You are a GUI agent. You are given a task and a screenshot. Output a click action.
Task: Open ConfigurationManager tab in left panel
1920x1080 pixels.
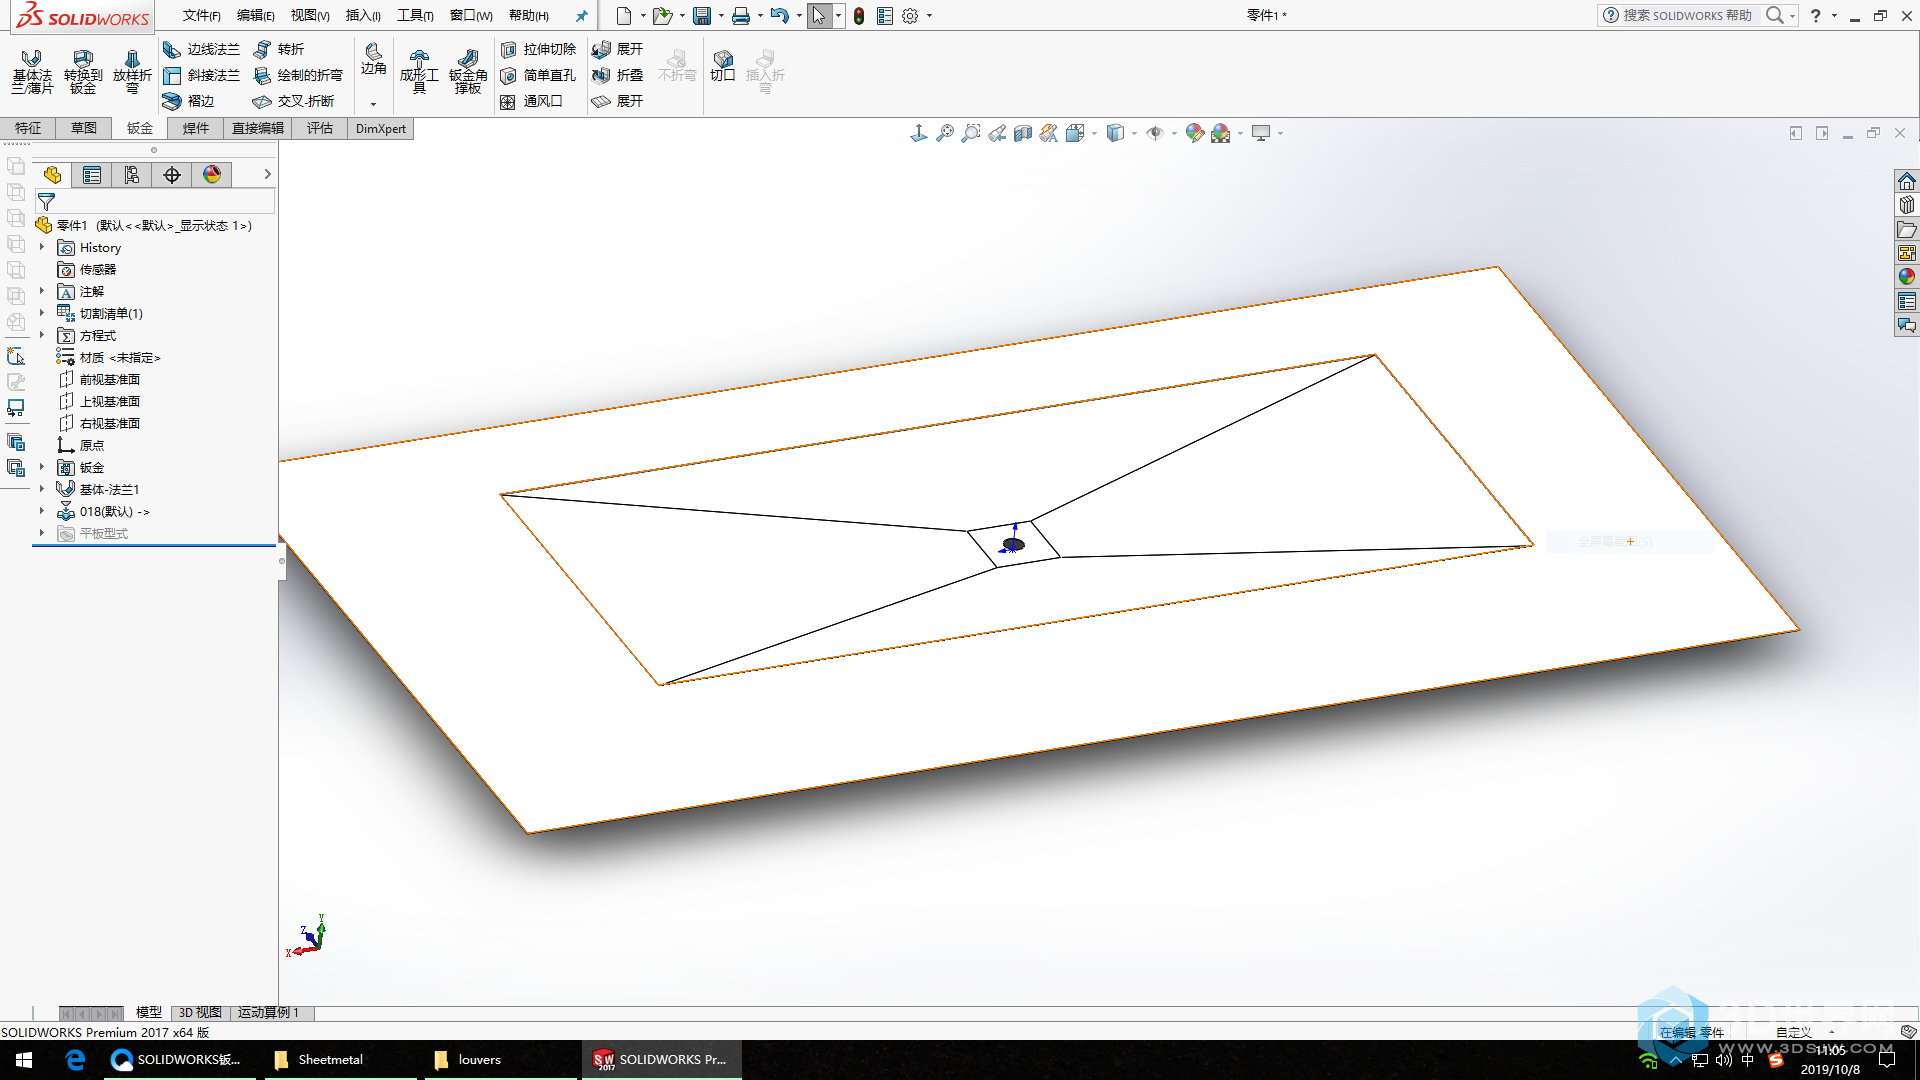(132, 175)
